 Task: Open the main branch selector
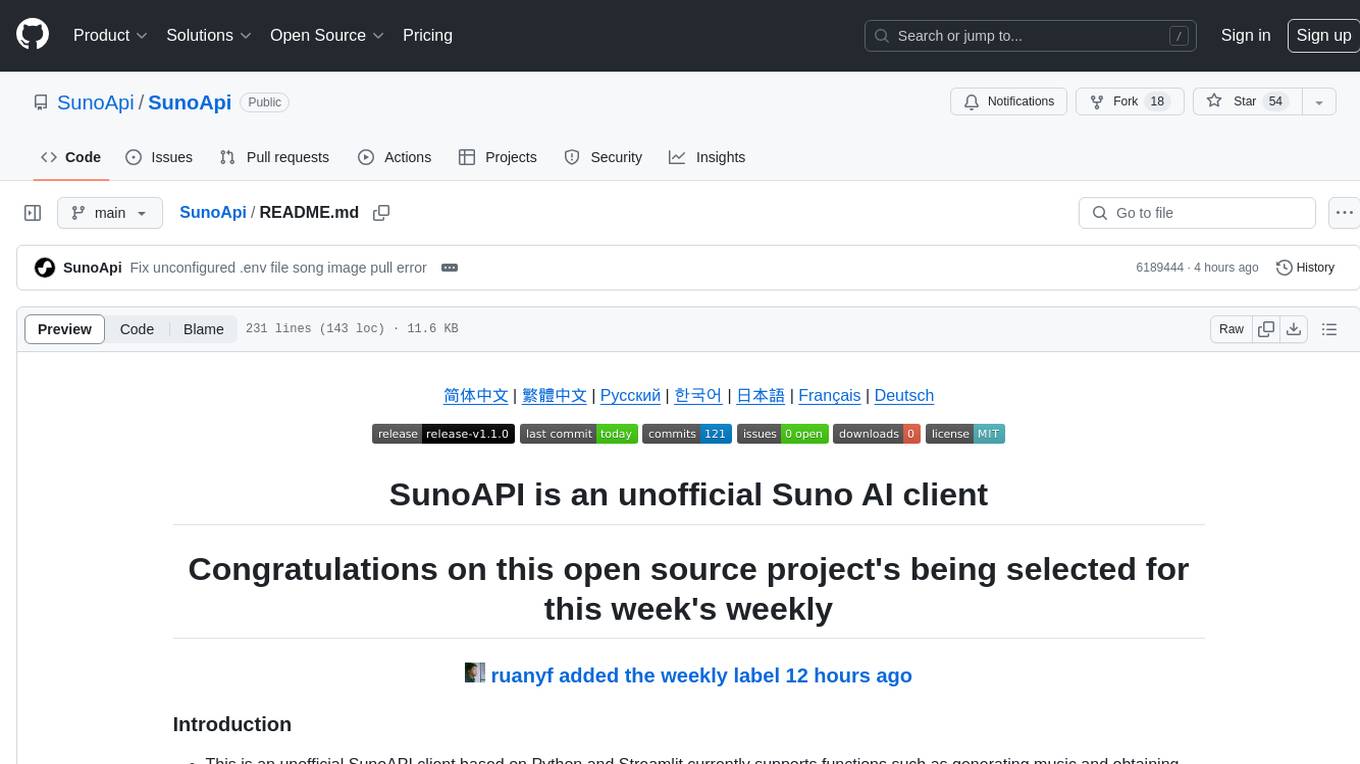click(110, 213)
